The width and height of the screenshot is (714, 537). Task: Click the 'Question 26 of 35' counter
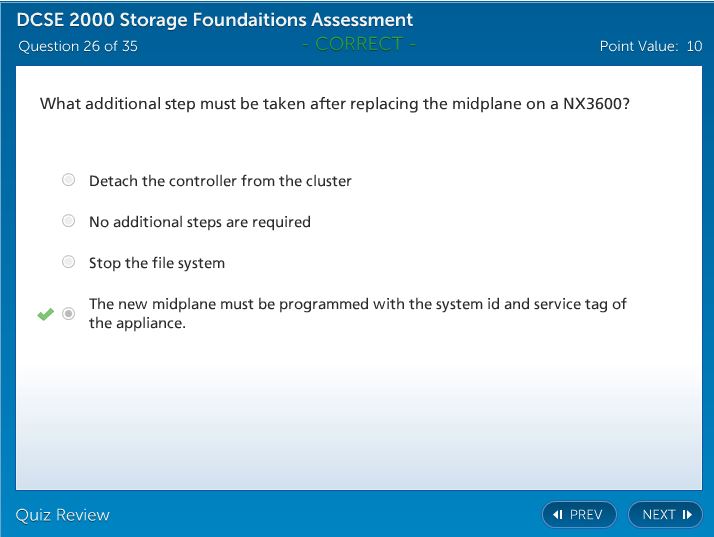78,46
